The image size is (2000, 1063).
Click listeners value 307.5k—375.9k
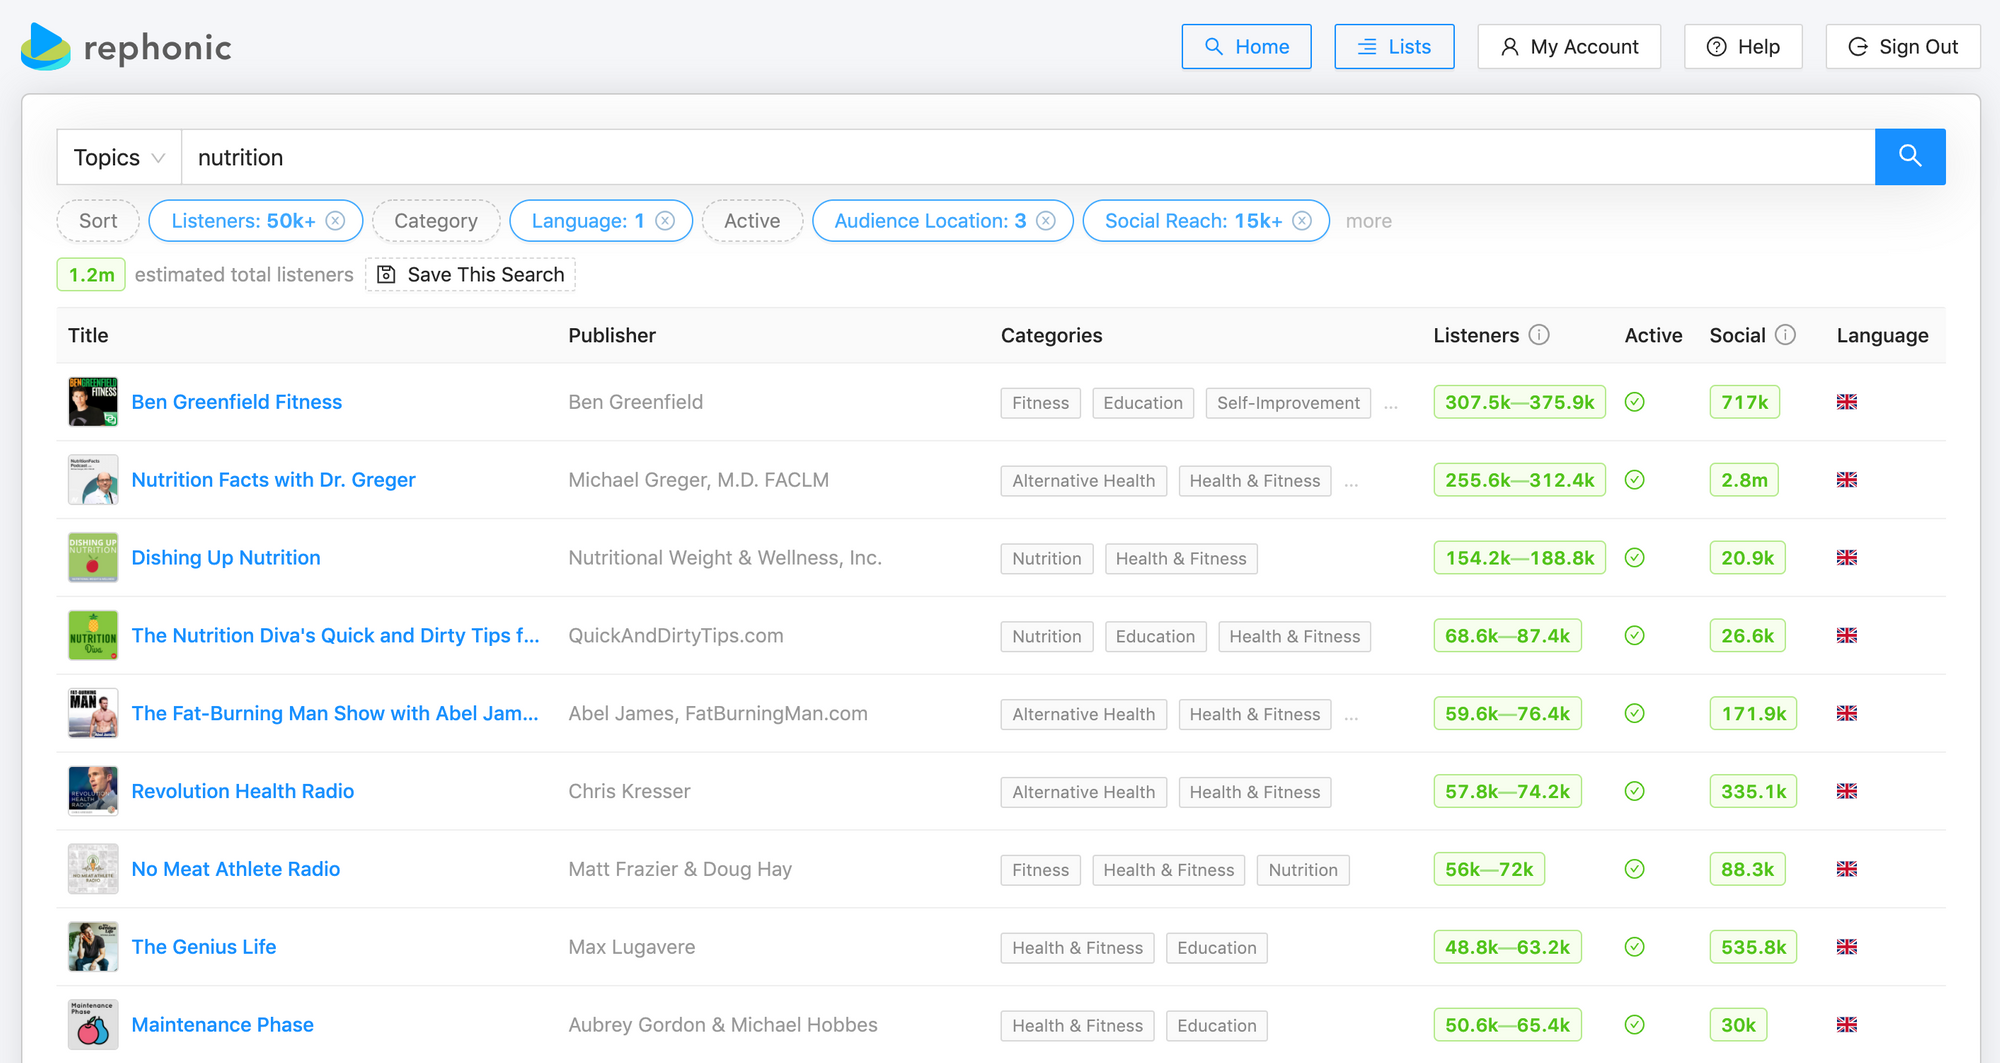tap(1520, 402)
